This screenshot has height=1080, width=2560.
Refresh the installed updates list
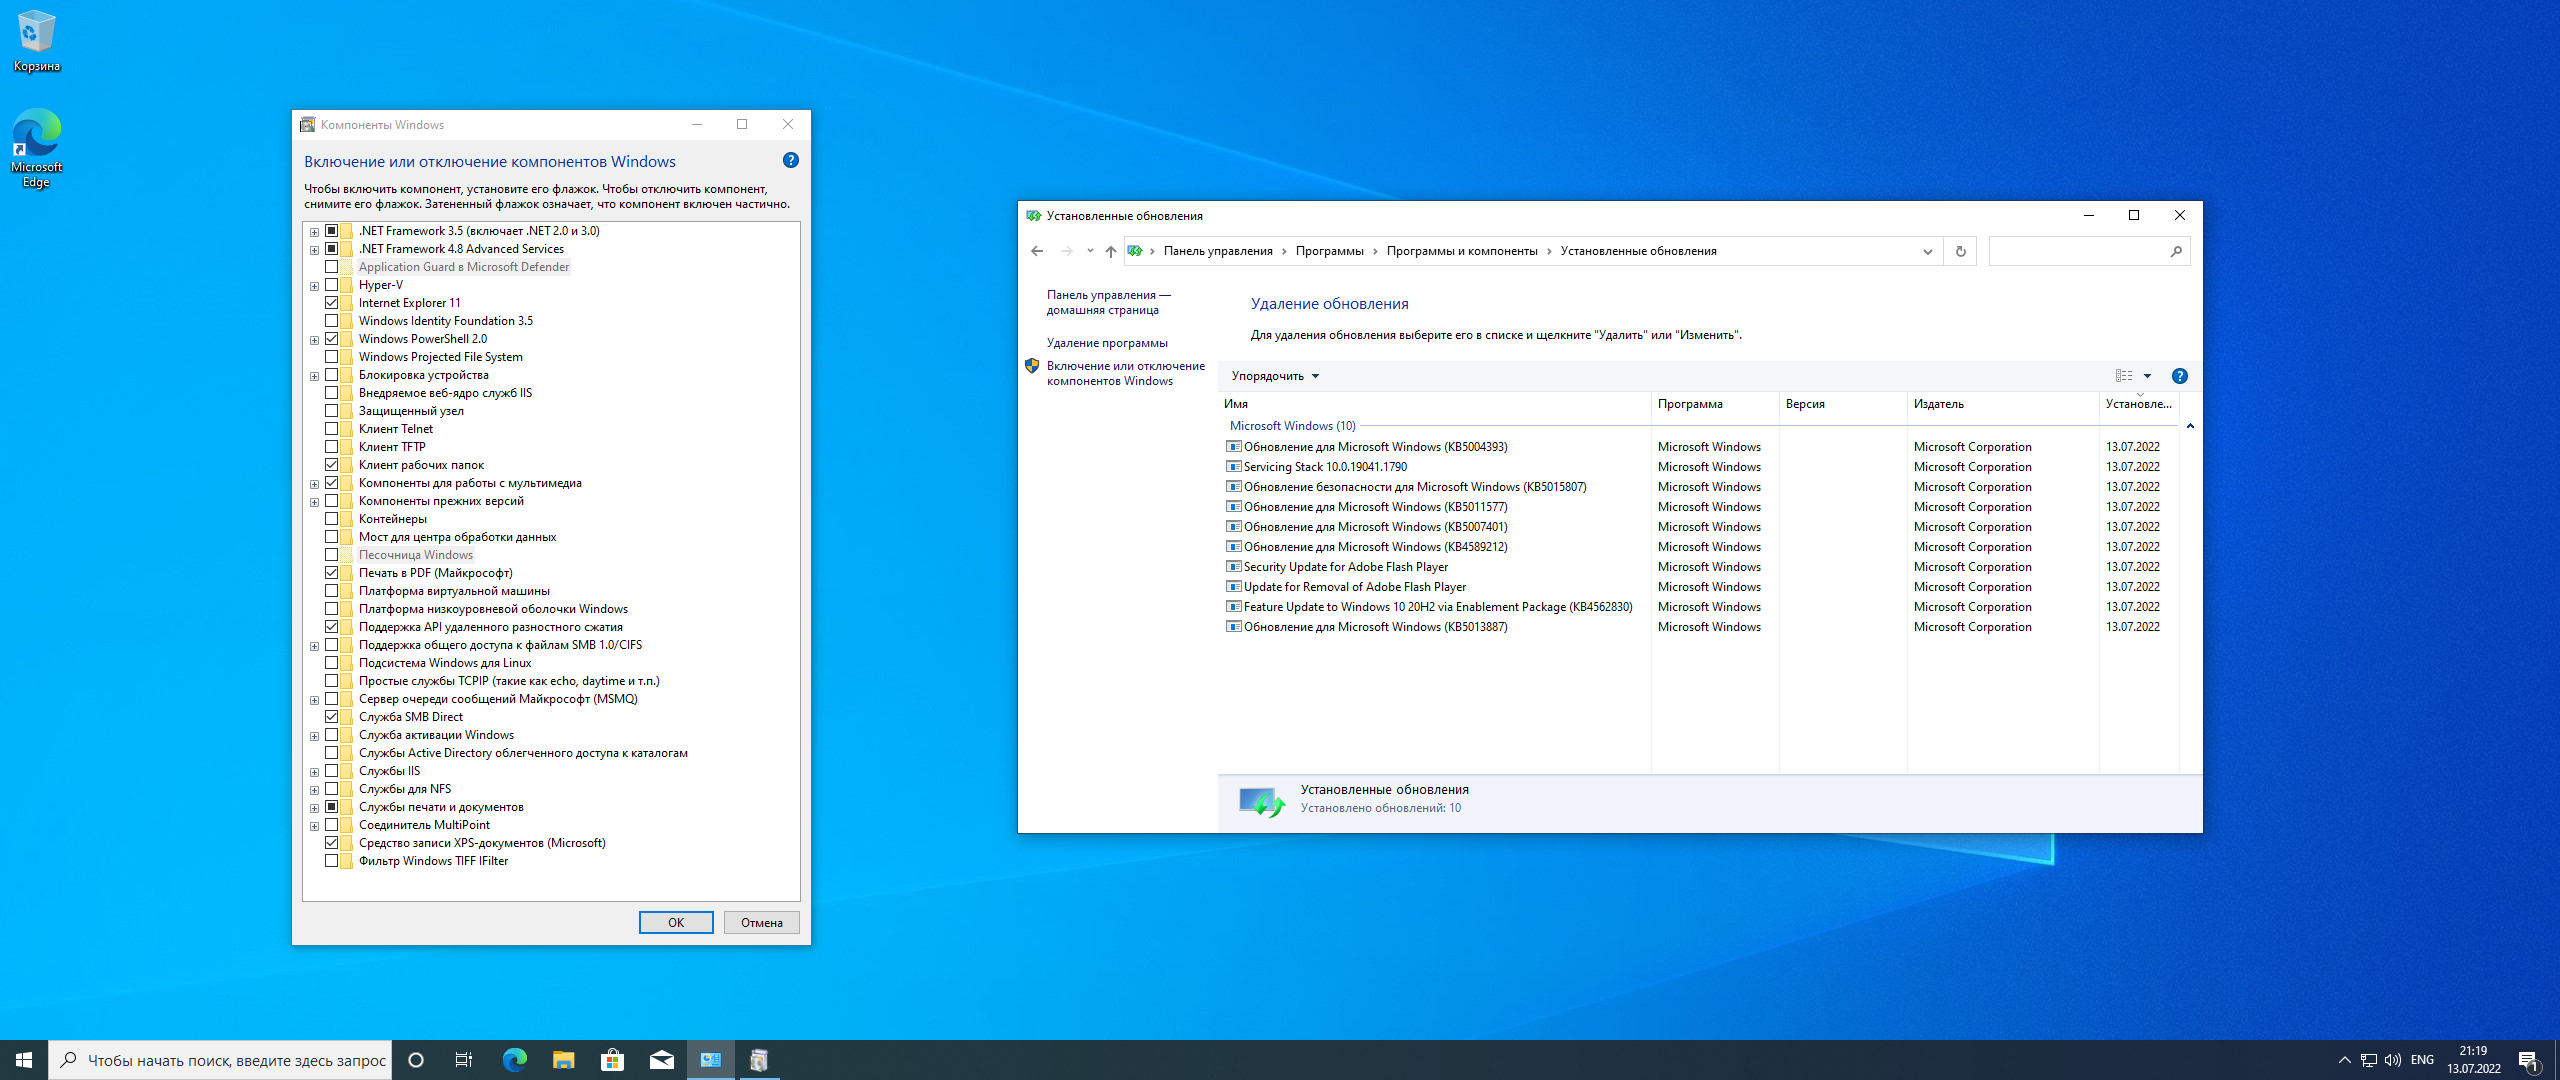[1960, 251]
